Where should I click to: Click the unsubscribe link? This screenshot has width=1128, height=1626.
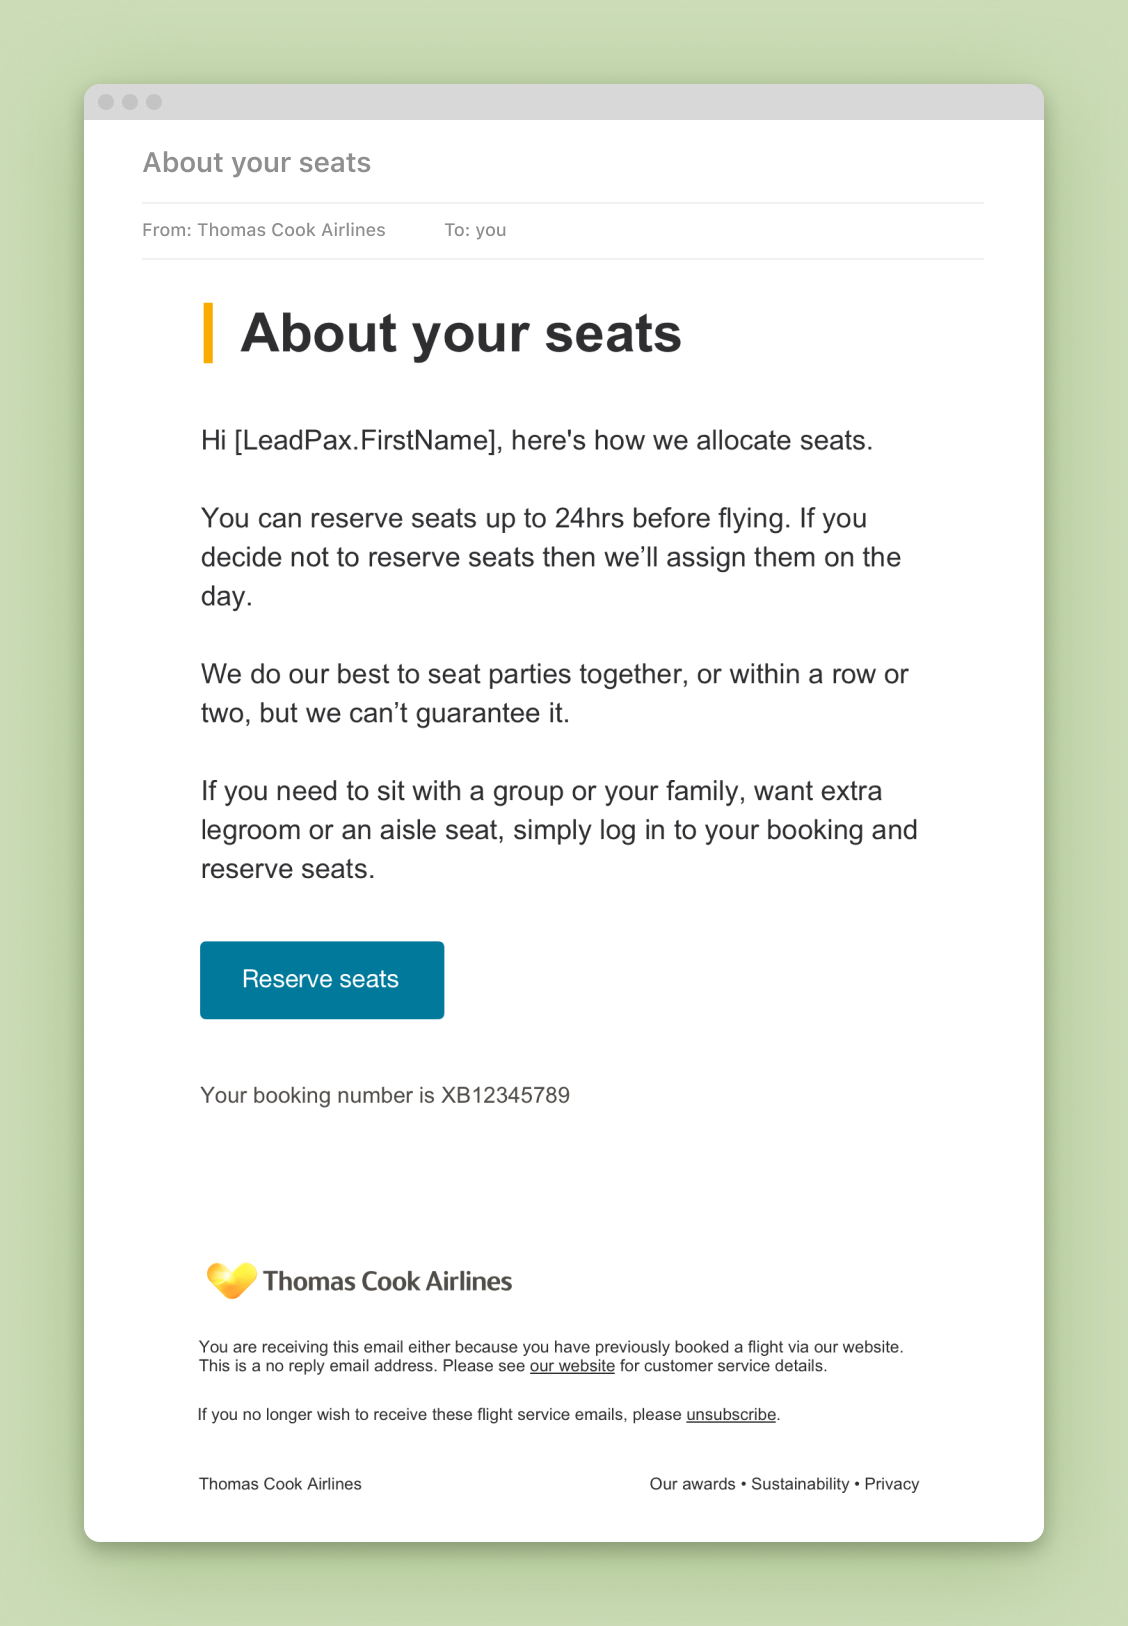[x=731, y=1415]
